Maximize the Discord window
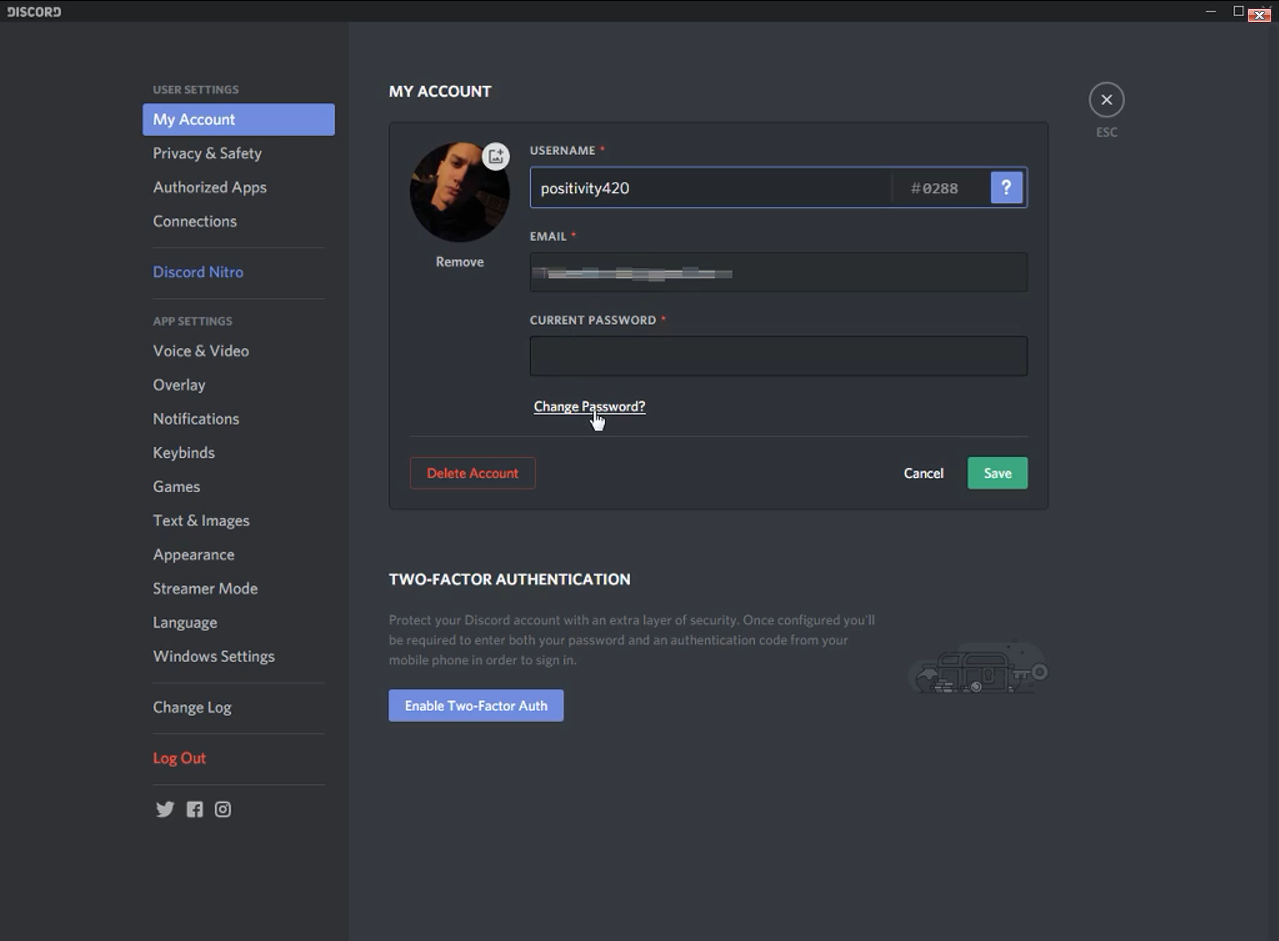 pos(1238,11)
